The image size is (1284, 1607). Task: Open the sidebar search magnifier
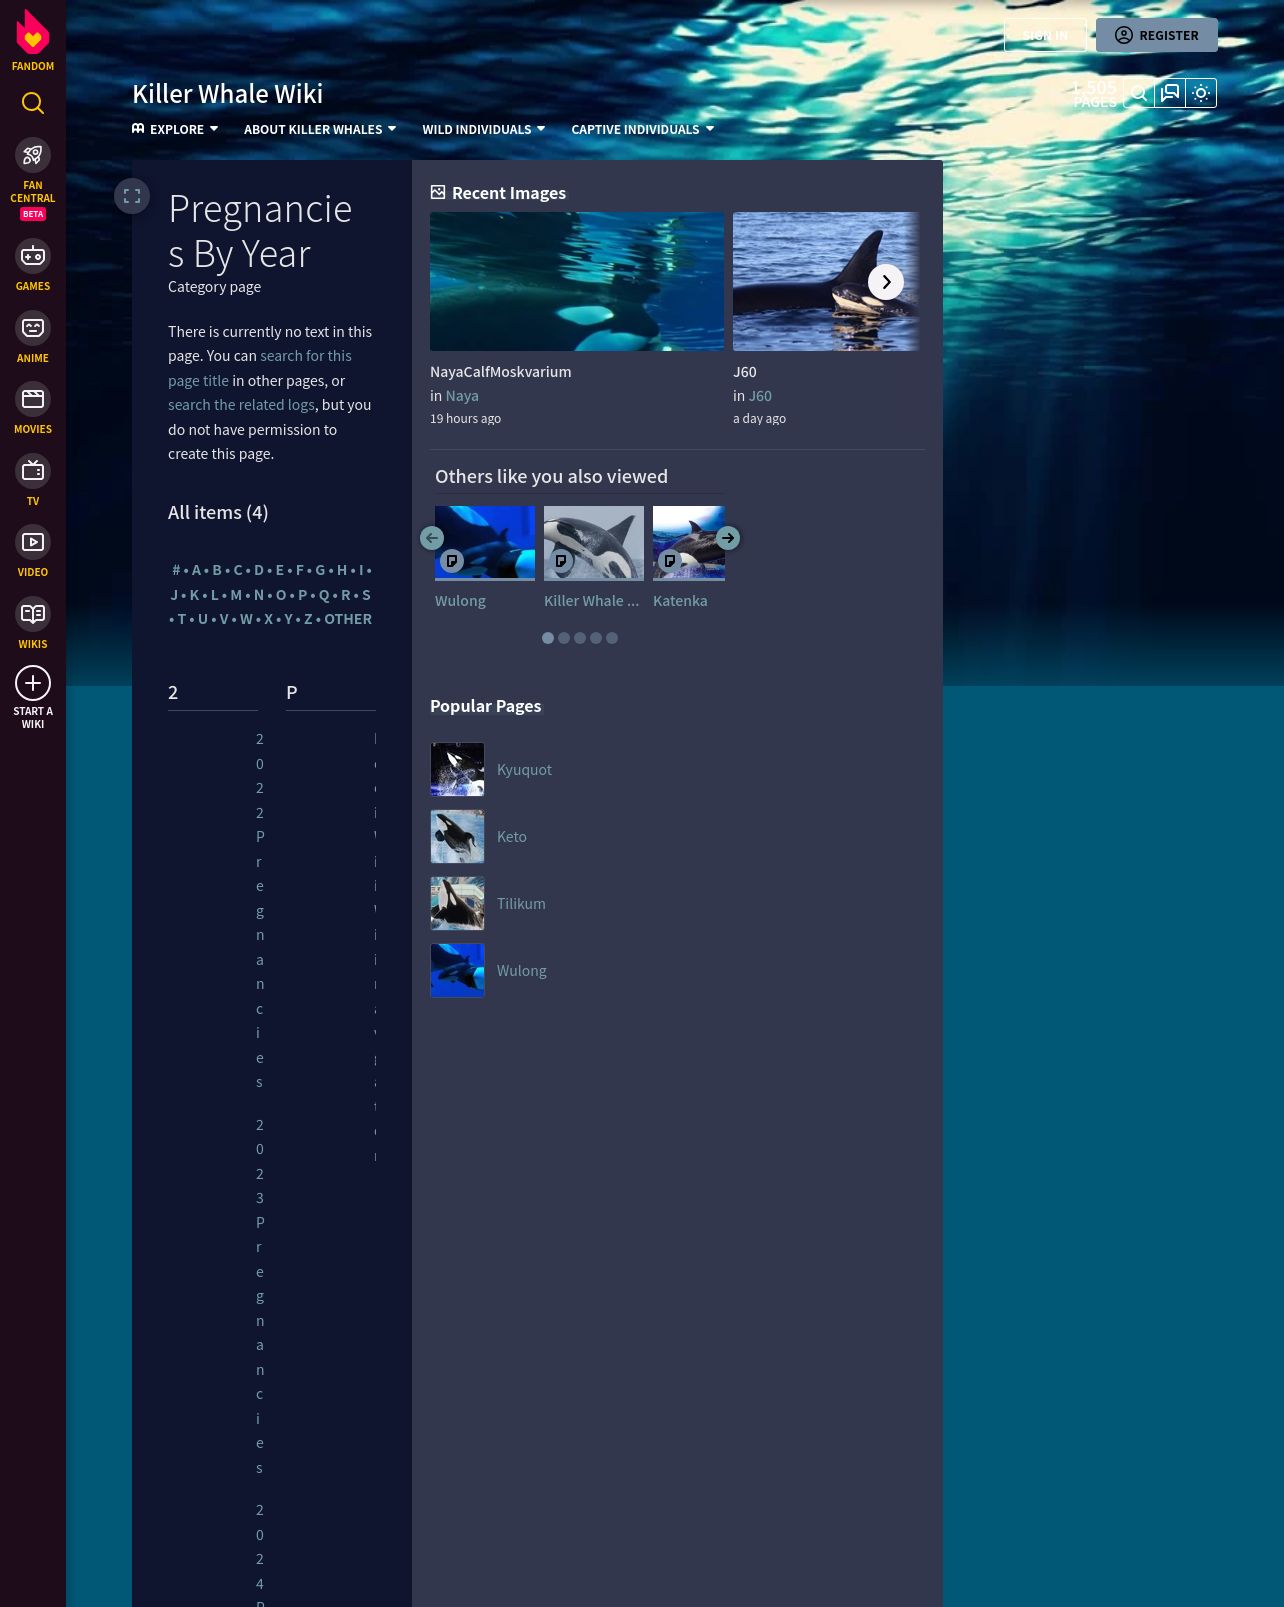click(x=33, y=103)
